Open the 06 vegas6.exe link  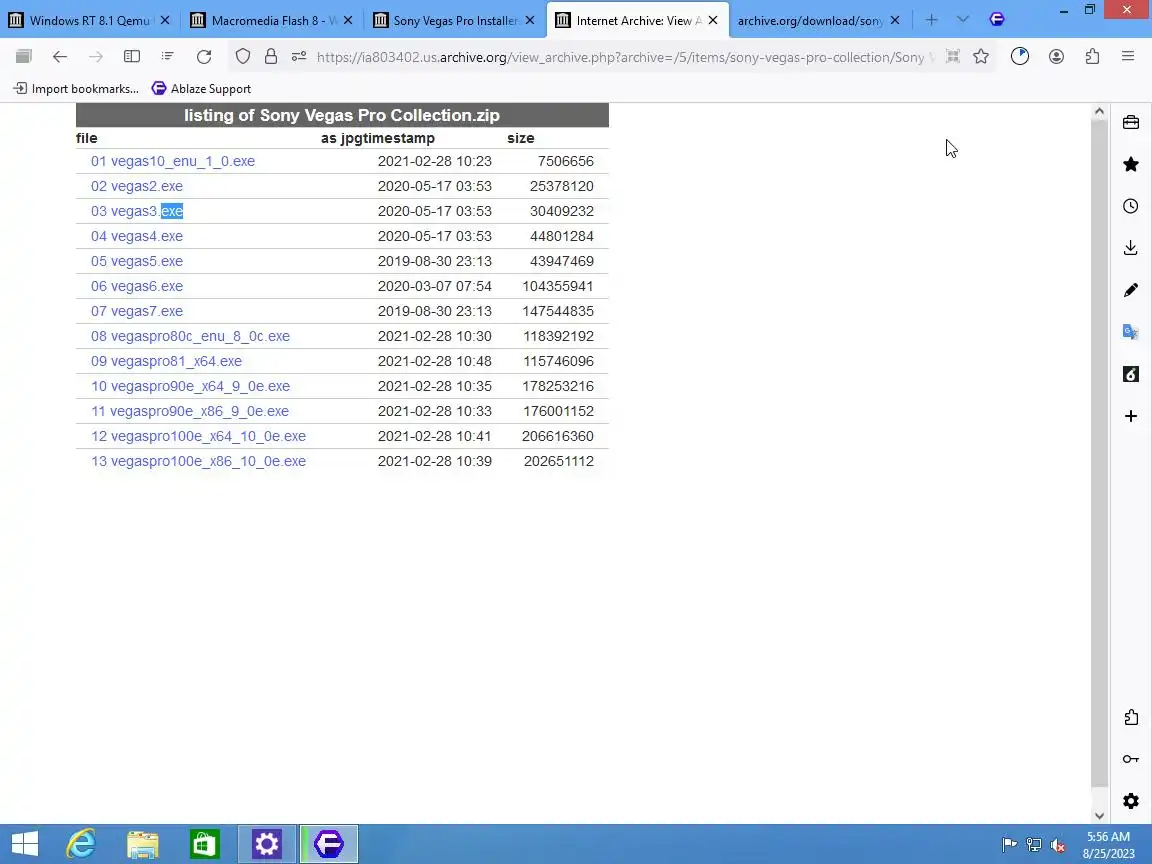pyautogui.click(x=137, y=286)
